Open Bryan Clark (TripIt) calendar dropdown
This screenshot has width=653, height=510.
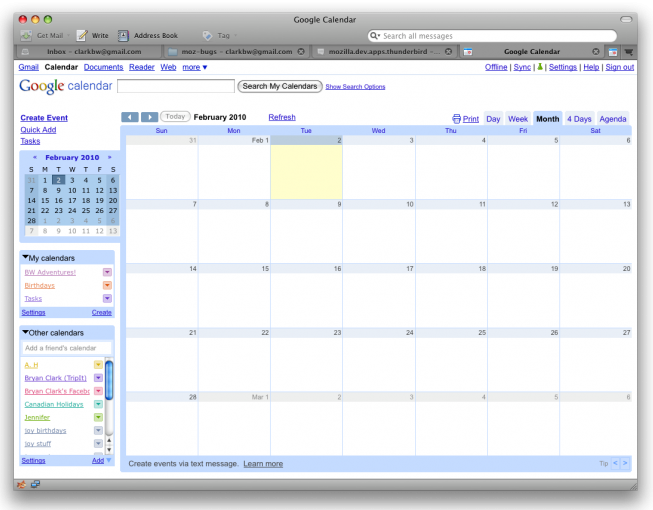98,378
